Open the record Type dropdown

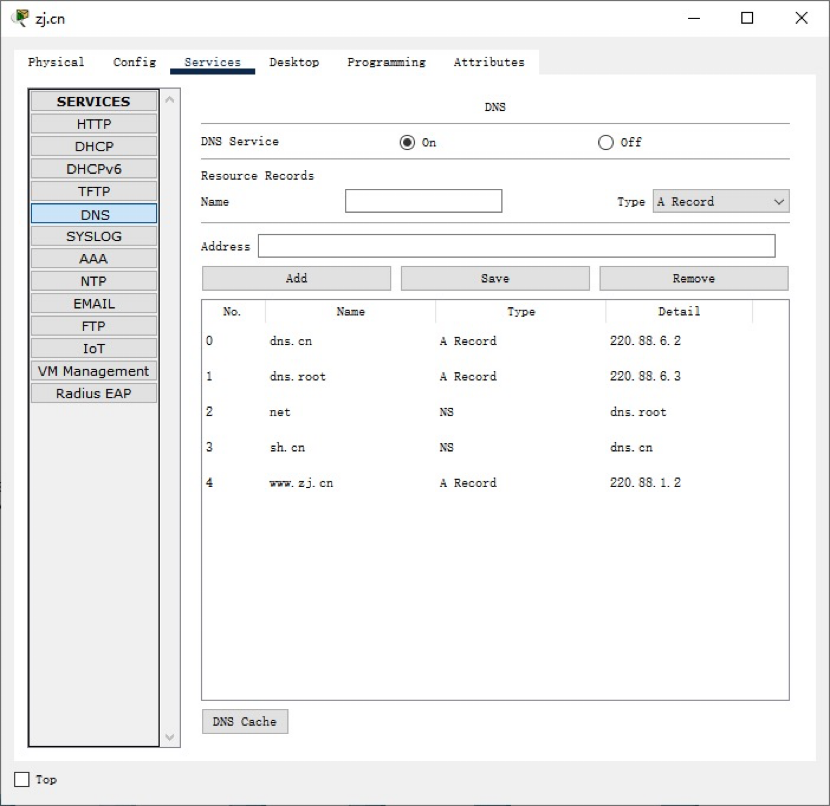tap(720, 202)
